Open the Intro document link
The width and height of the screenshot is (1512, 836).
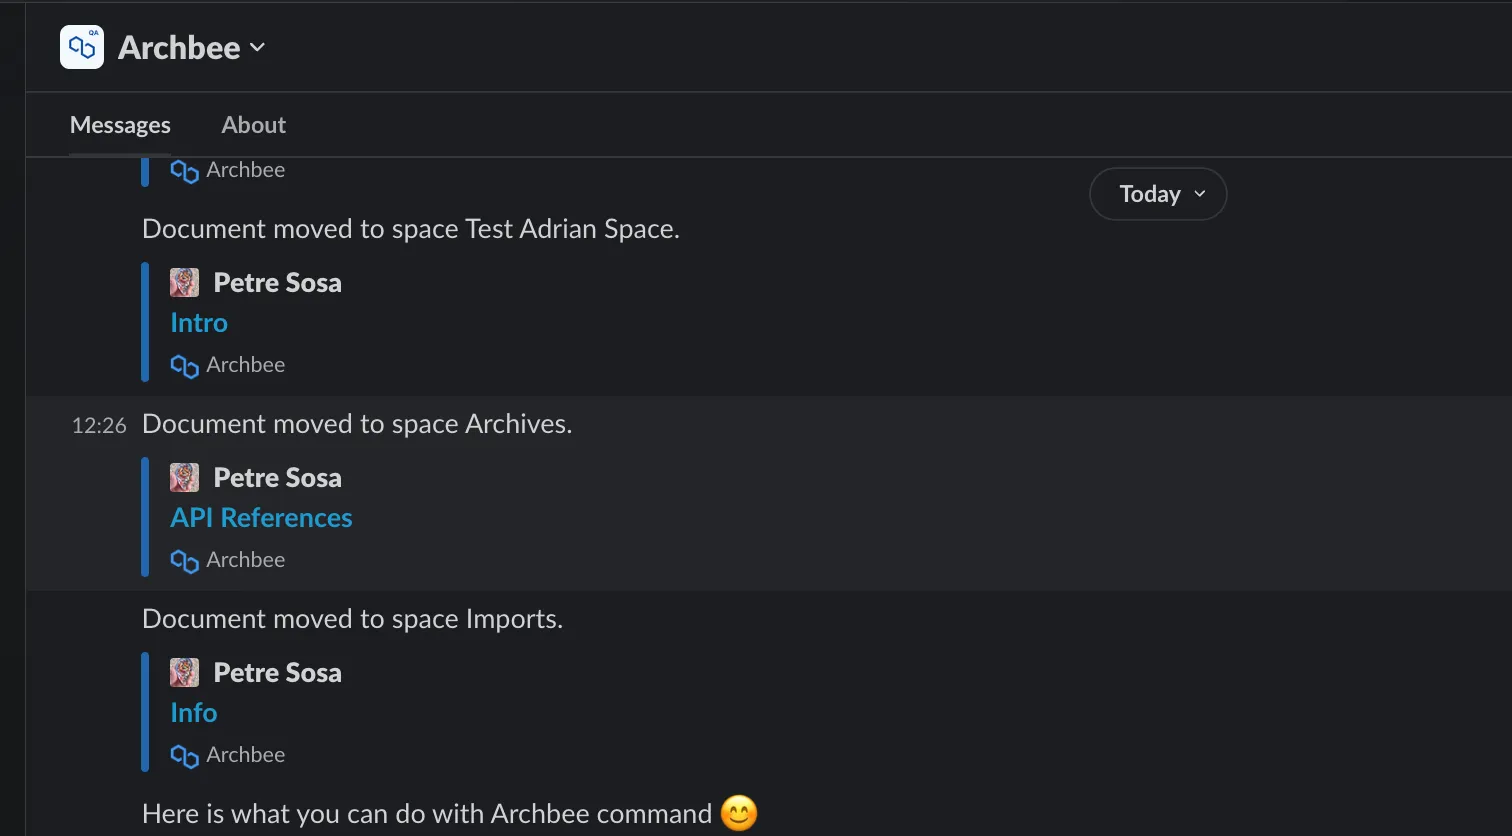[x=199, y=323]
